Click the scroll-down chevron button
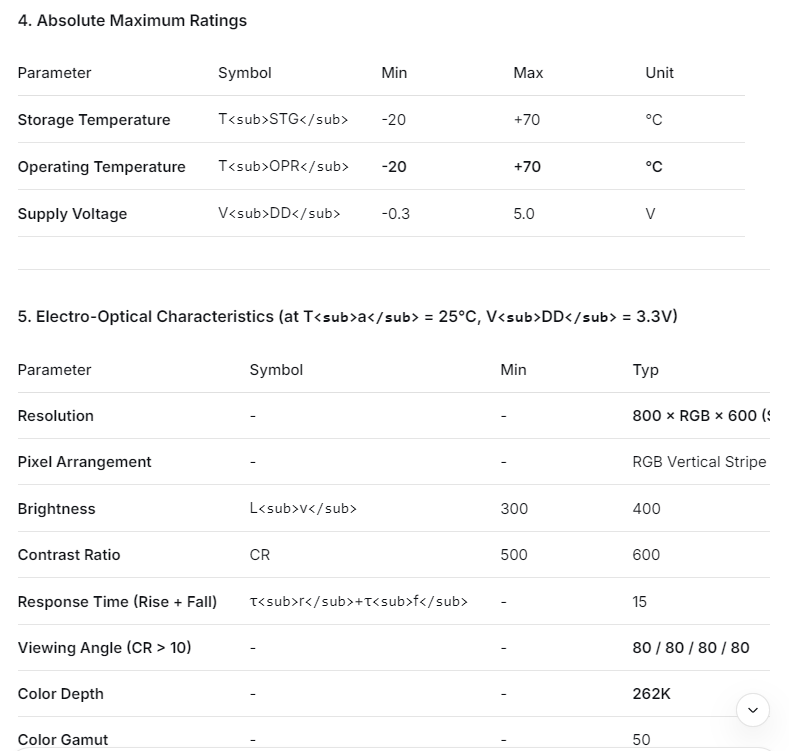Screen dimensions: 789x751 (x=752, y=710)
